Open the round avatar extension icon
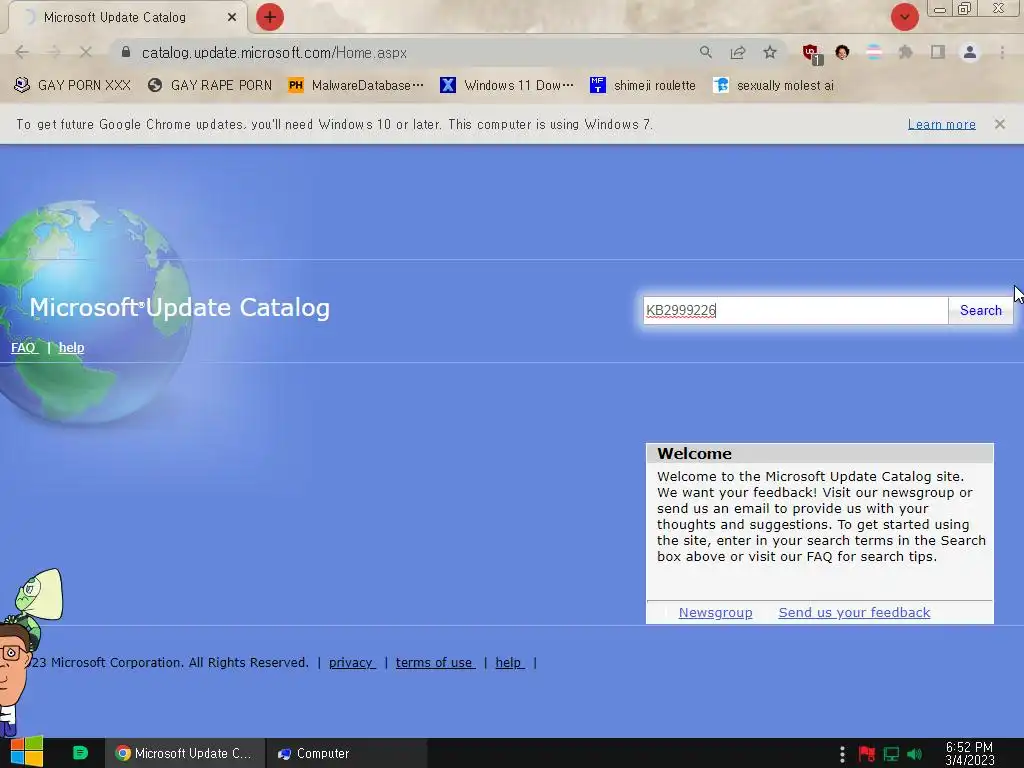 [842, 52]
